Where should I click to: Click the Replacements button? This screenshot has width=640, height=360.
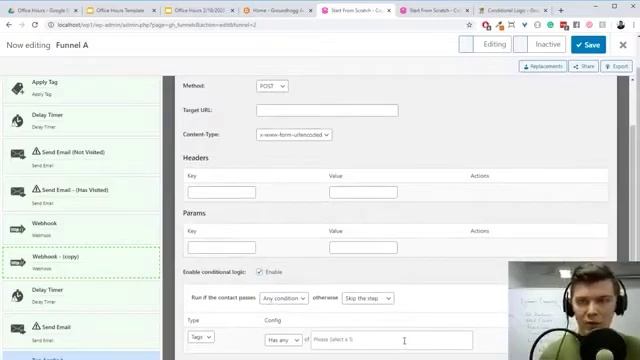[543, 67]
